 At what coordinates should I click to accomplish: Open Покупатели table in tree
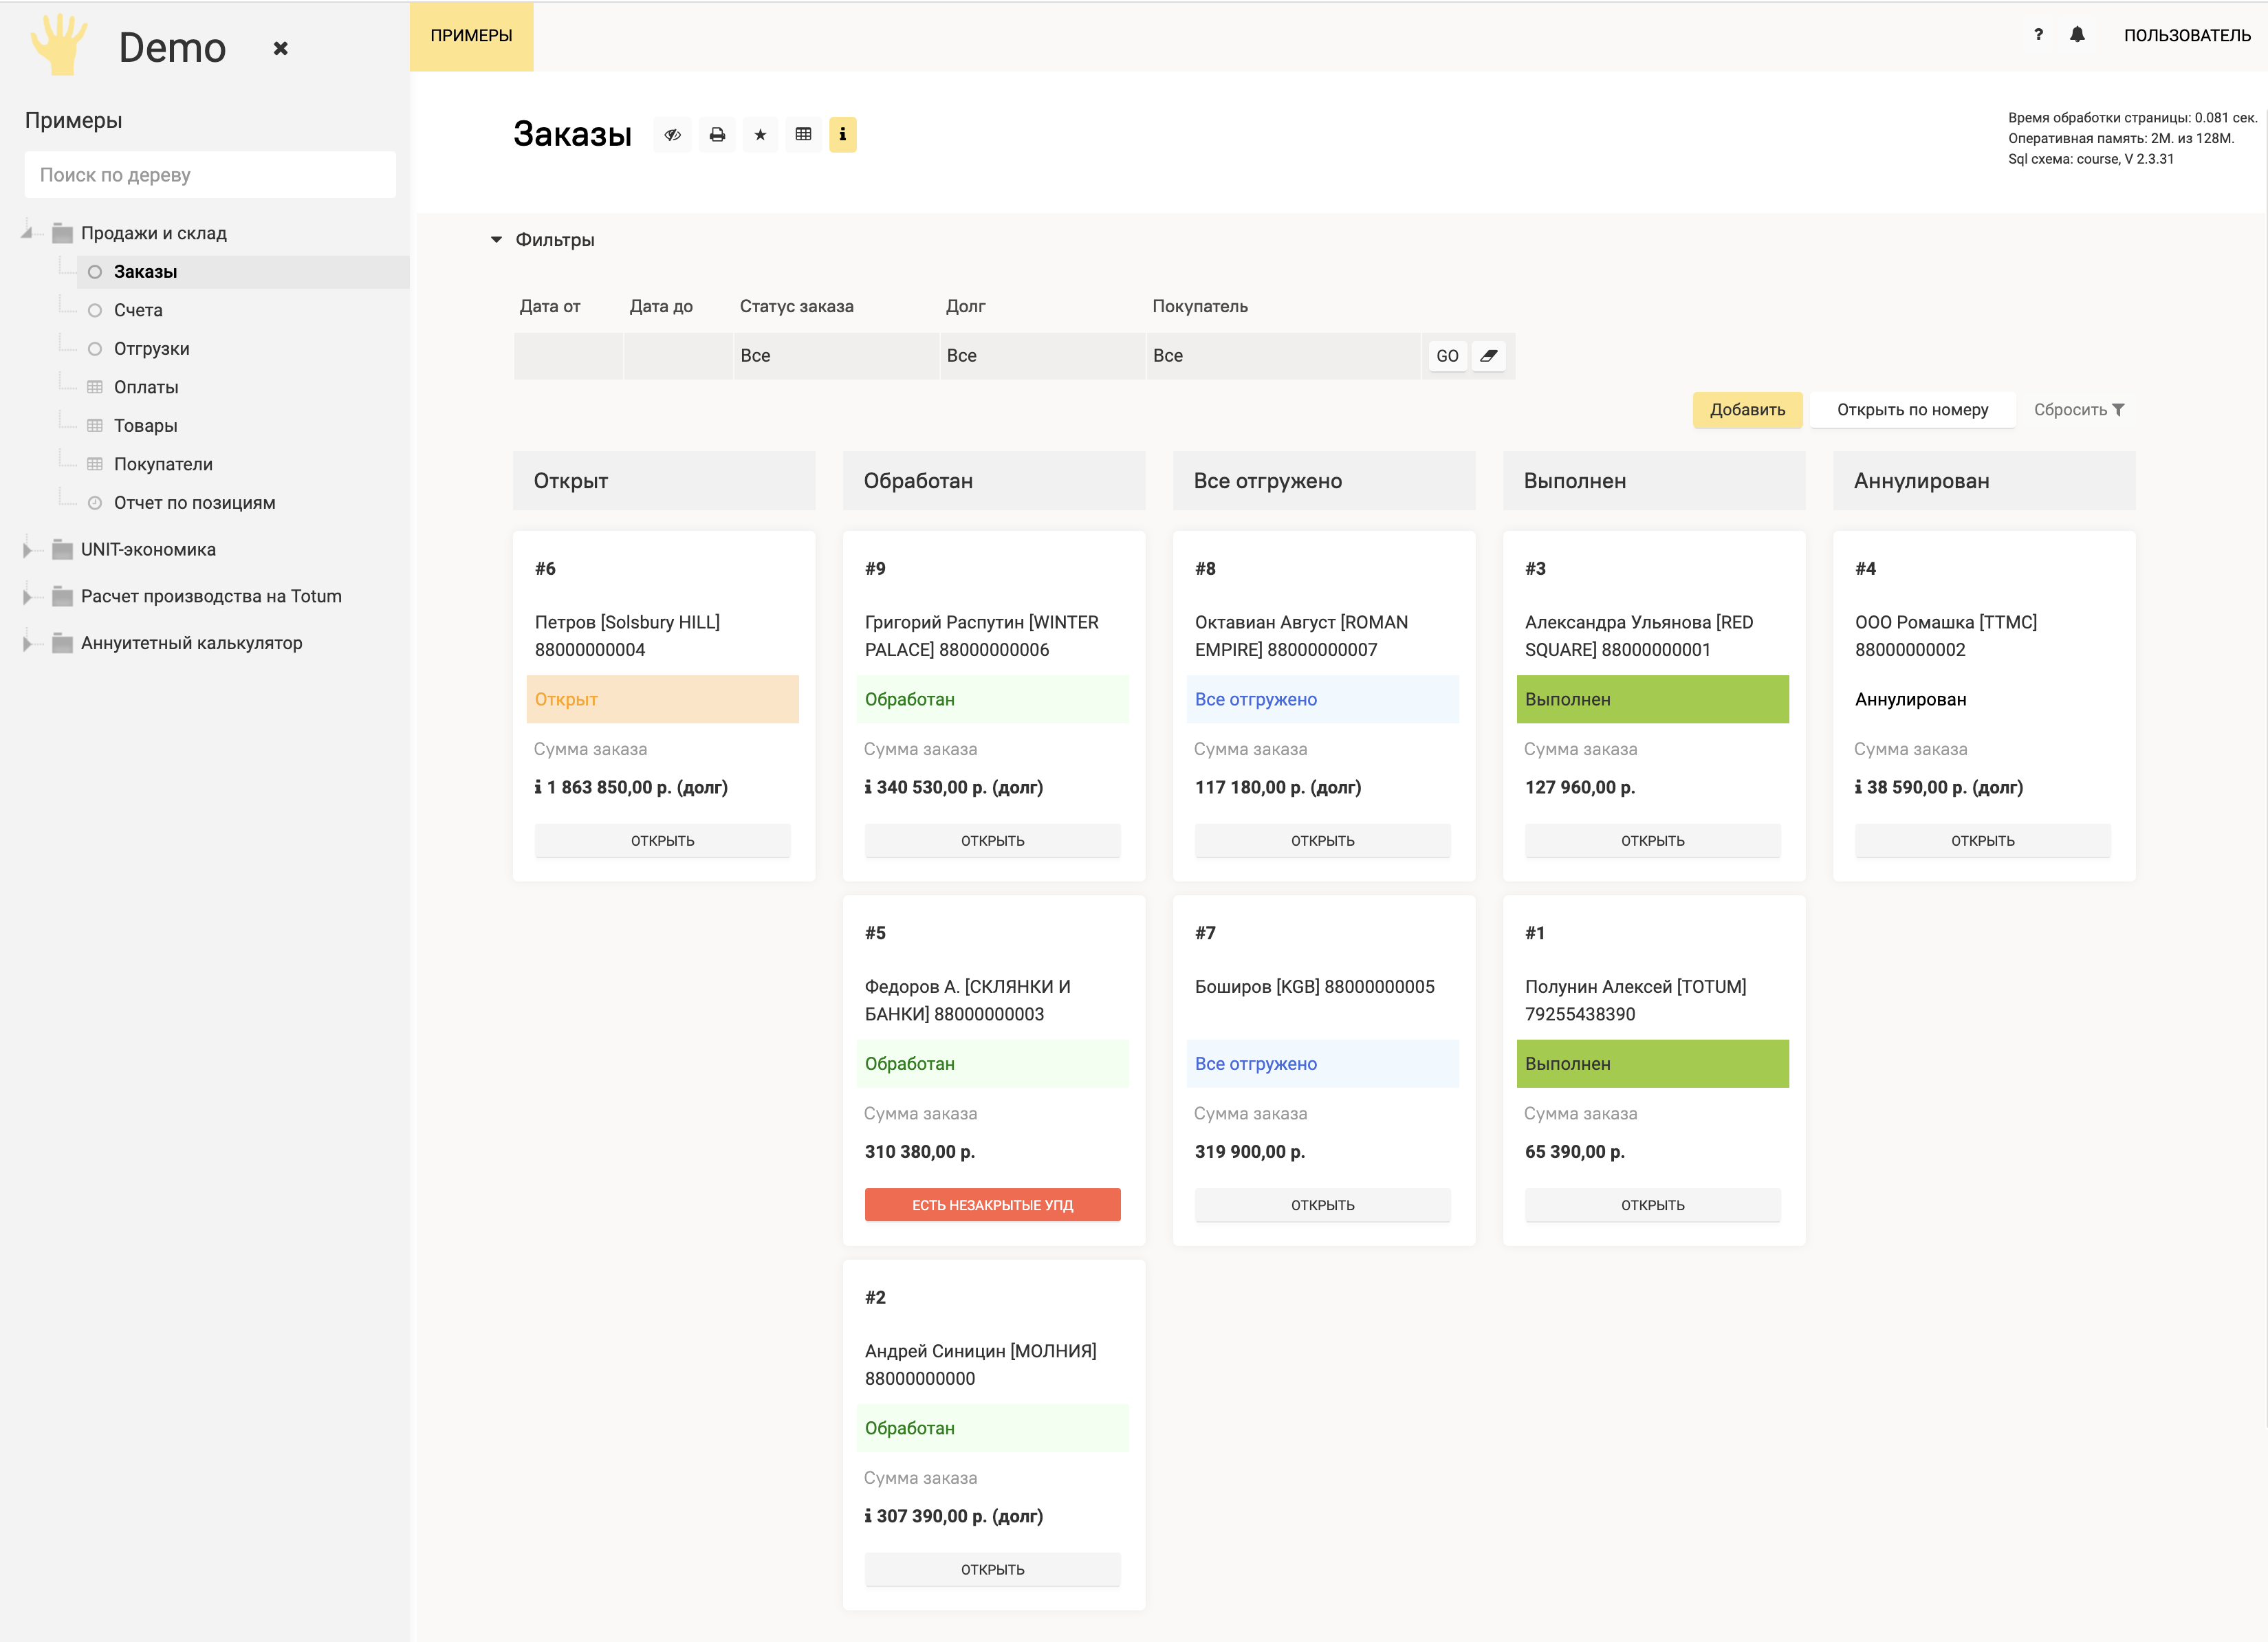coord(163,464)
